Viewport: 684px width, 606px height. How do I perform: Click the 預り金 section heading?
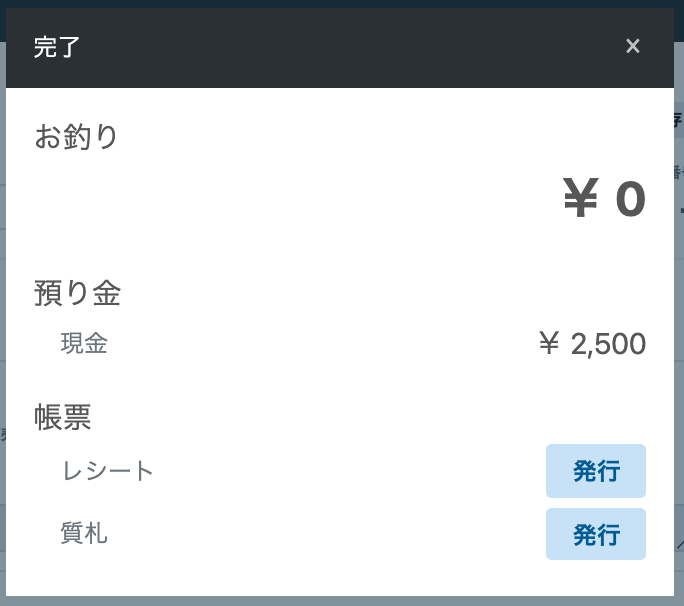[x=78, y=293]
